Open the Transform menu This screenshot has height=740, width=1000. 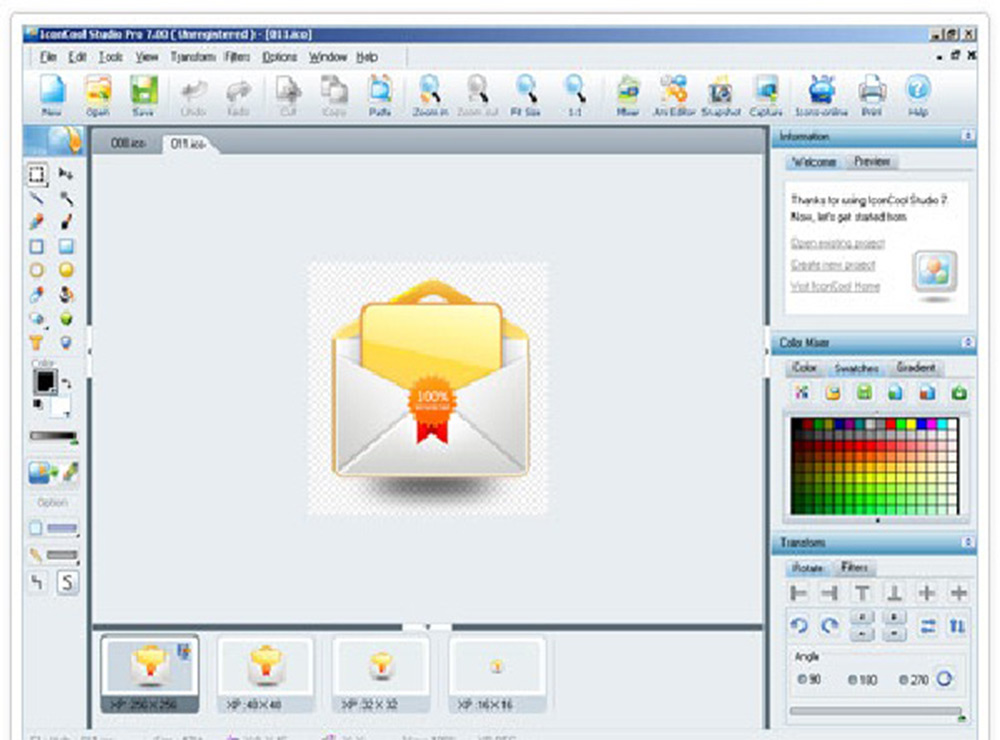(x=193, y=57)
